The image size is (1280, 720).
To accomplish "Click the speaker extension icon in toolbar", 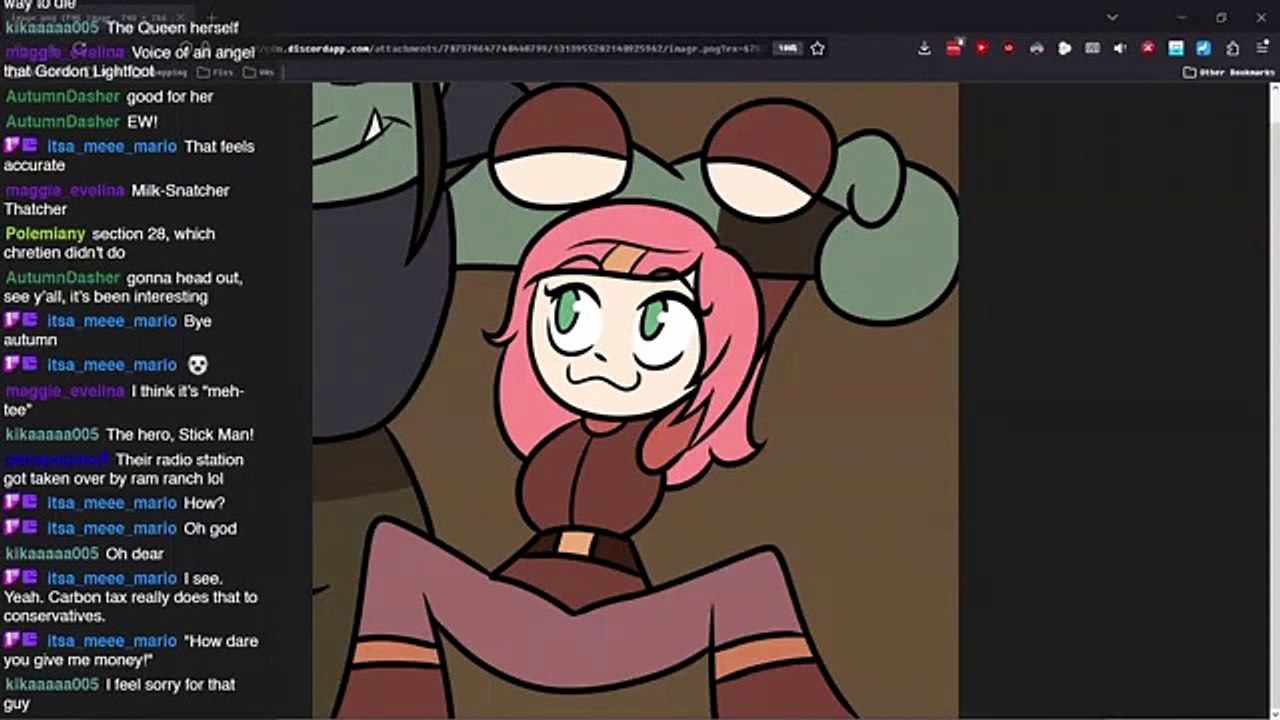I will click(1120, 48).
